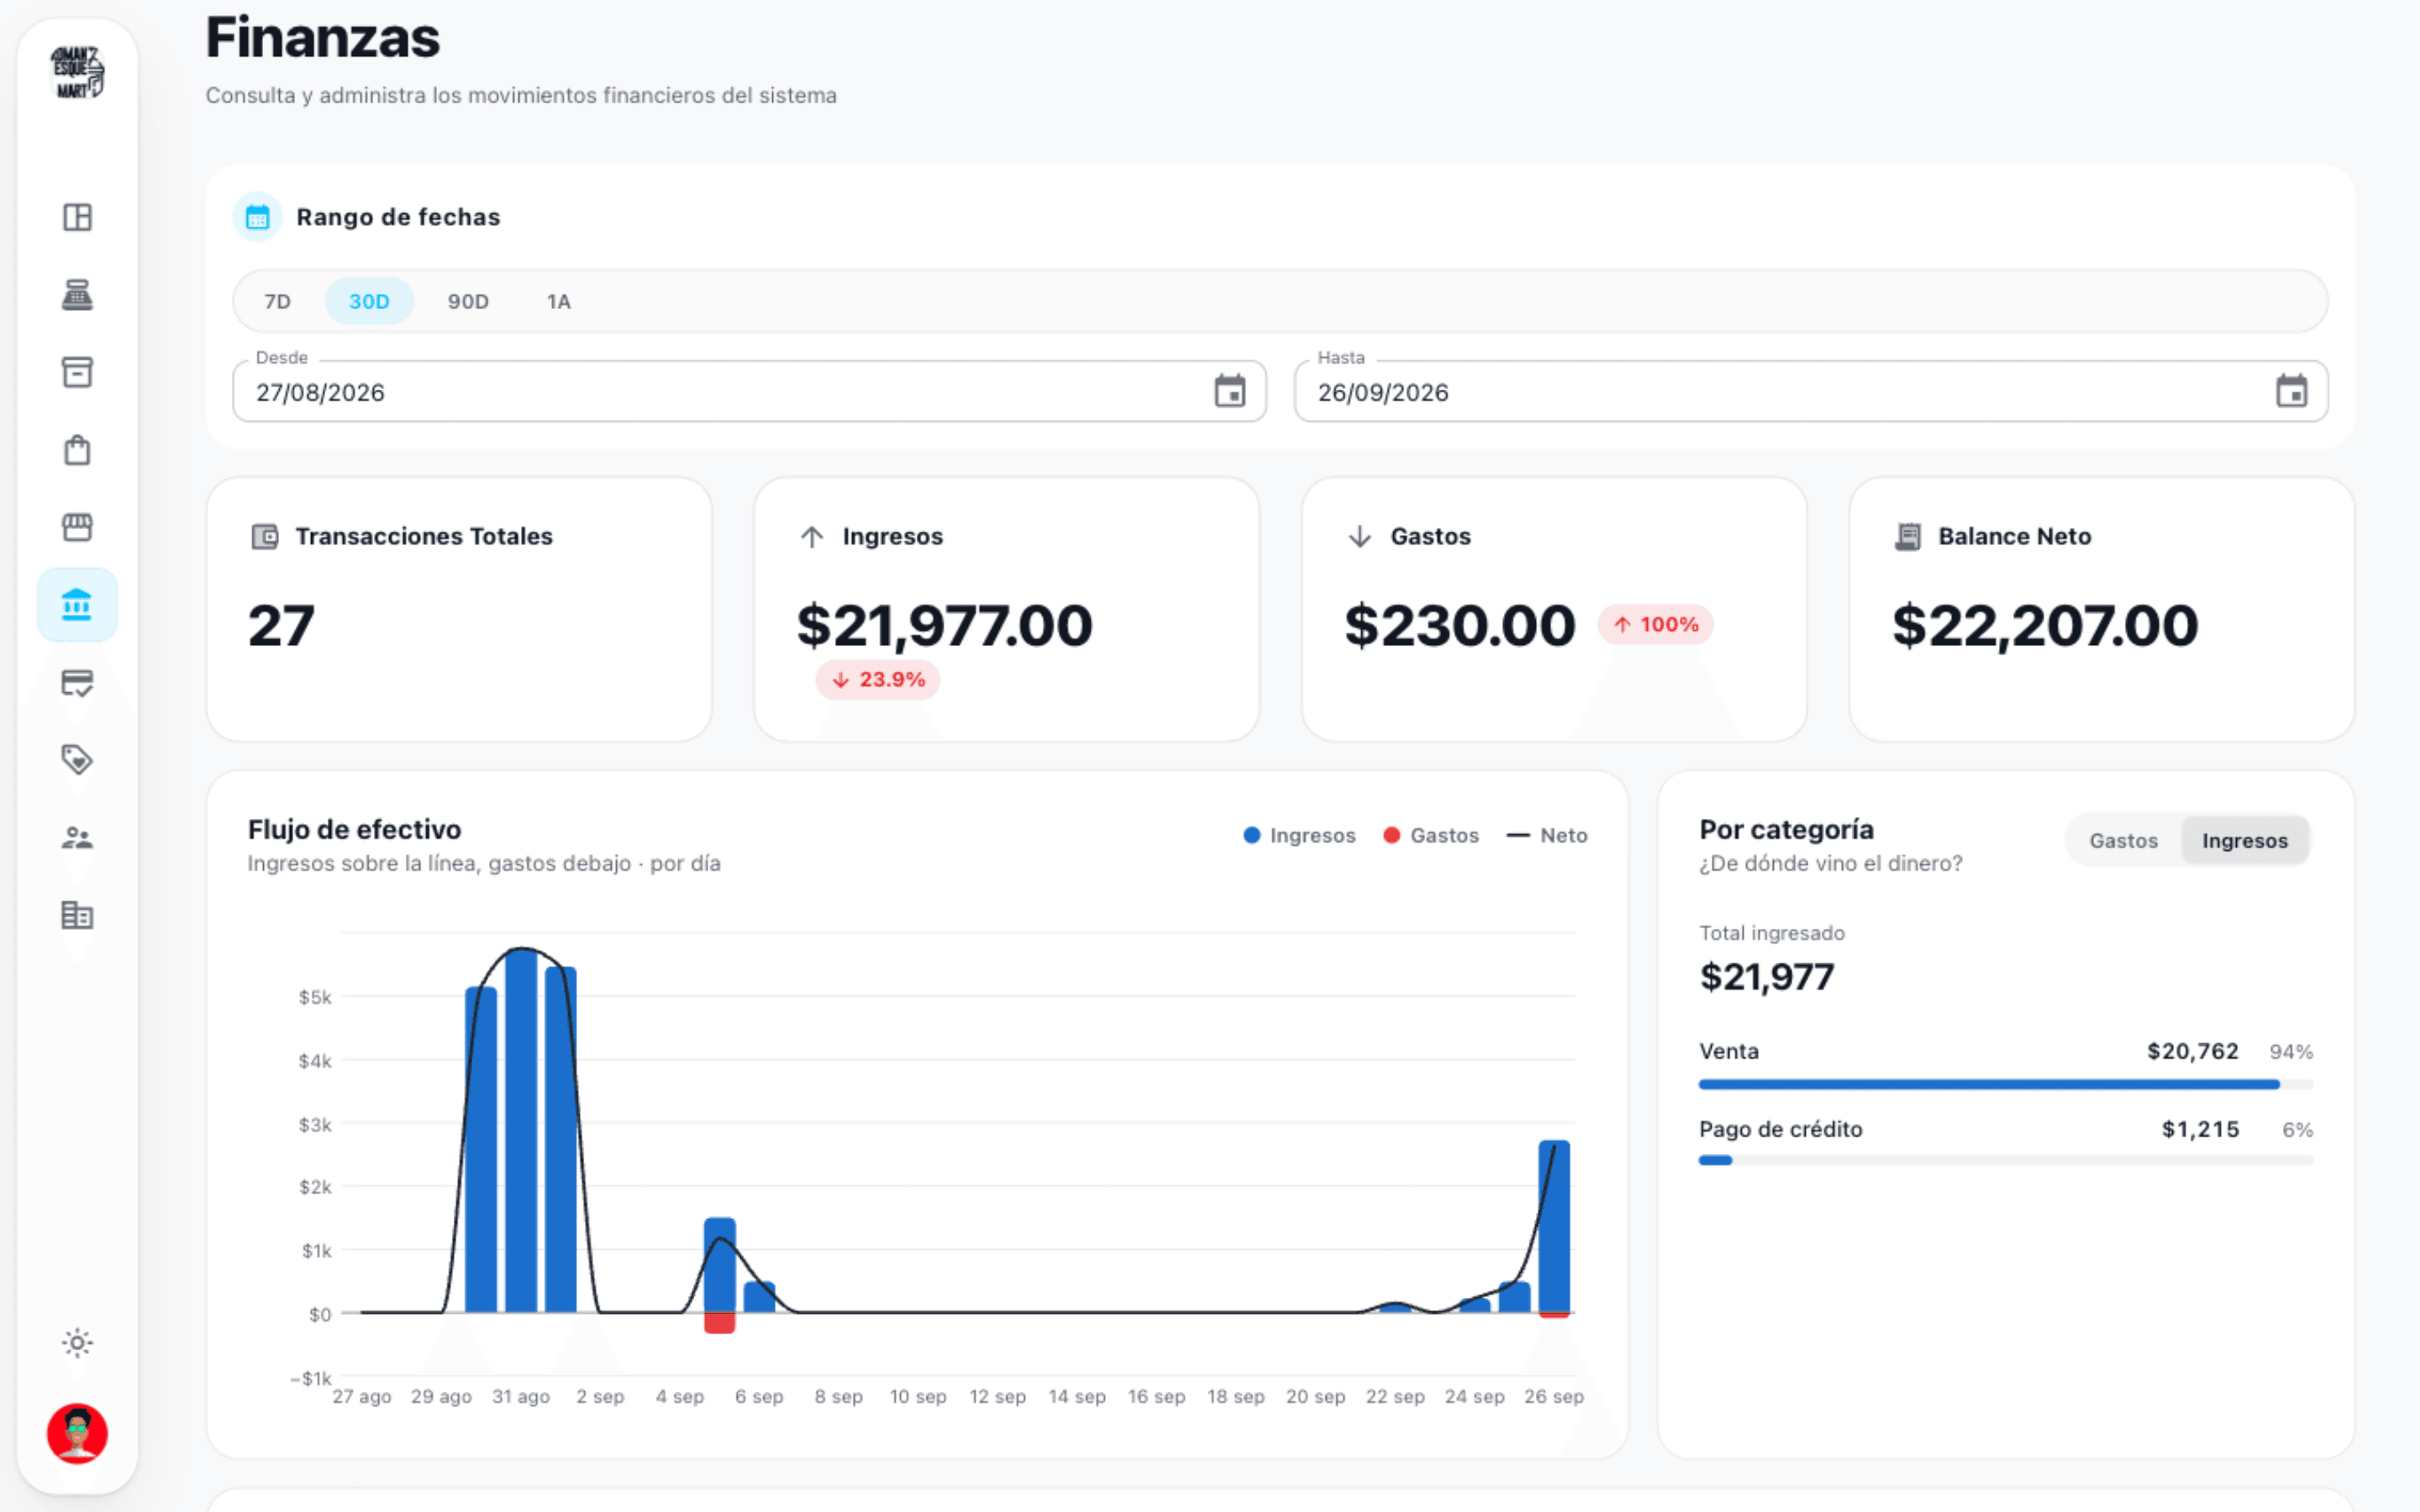This screenshot has width=2420, height=1512.
Task: Click the $20,762 Venta amount
Action: (2192, 1051)
